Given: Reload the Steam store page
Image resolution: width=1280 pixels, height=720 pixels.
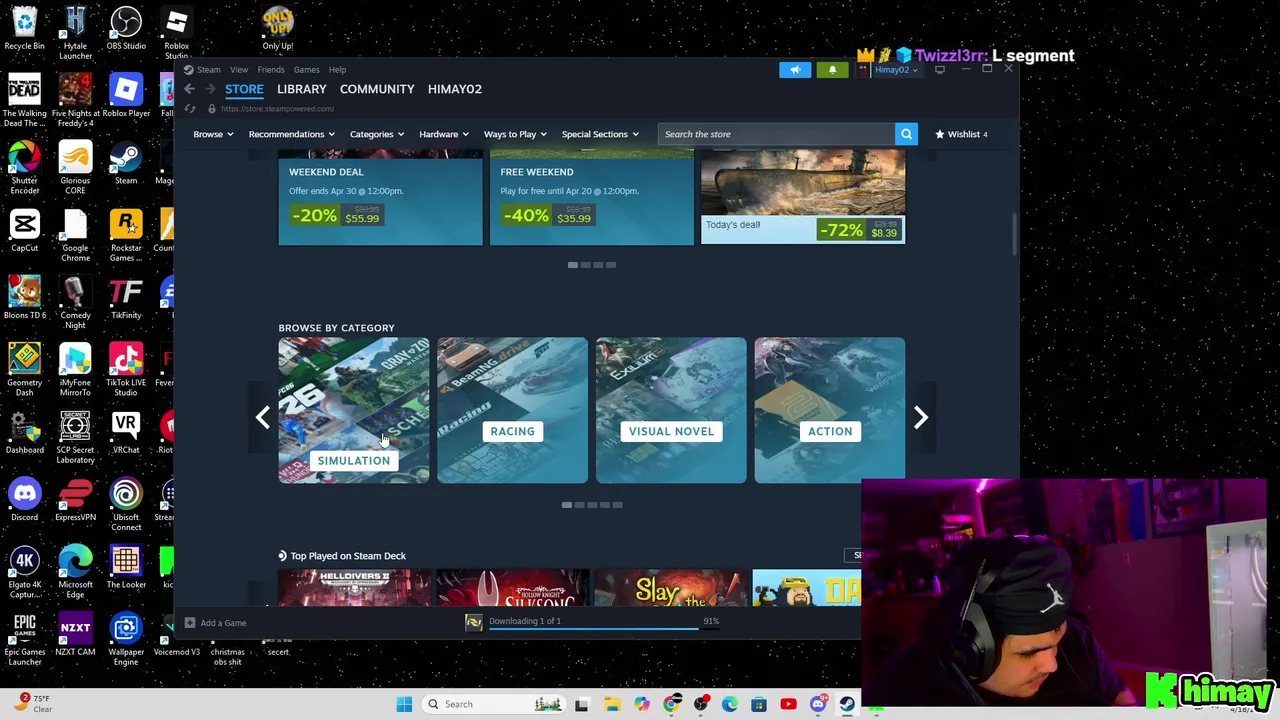Looking at the screenshot, I should [190, 109].
